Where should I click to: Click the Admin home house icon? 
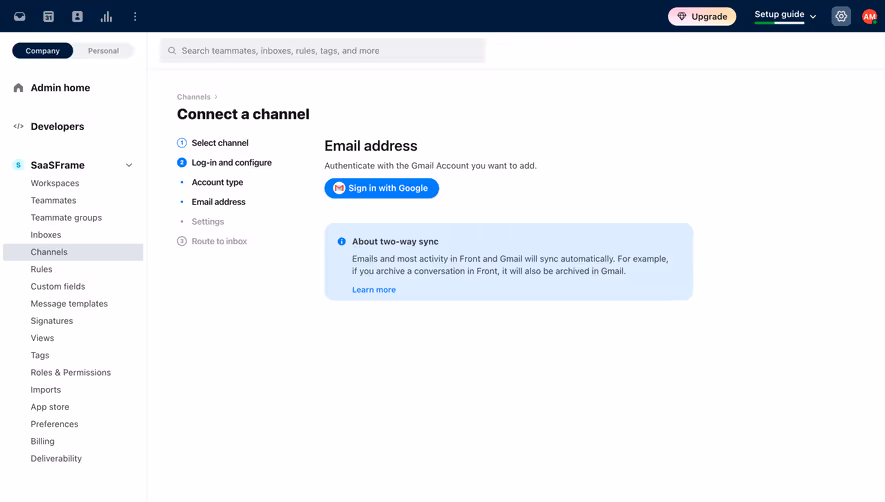18,88
